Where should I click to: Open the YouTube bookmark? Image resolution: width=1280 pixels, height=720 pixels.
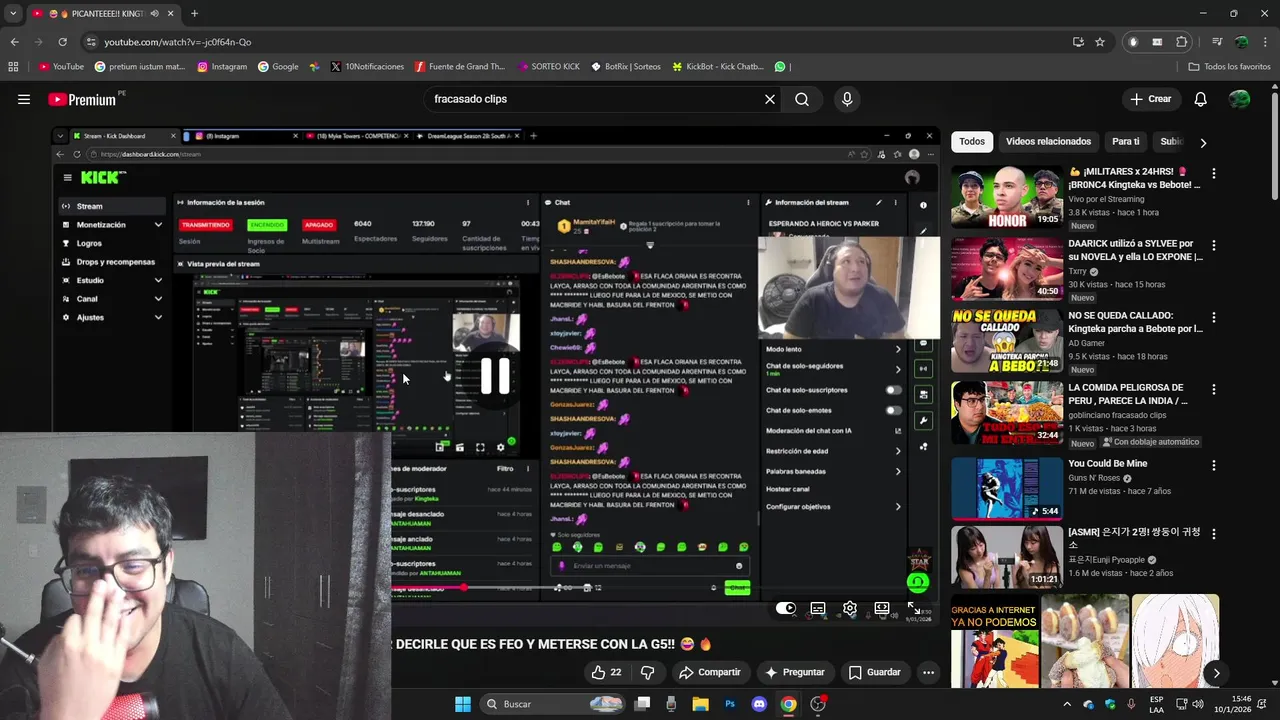coord(61,67)
